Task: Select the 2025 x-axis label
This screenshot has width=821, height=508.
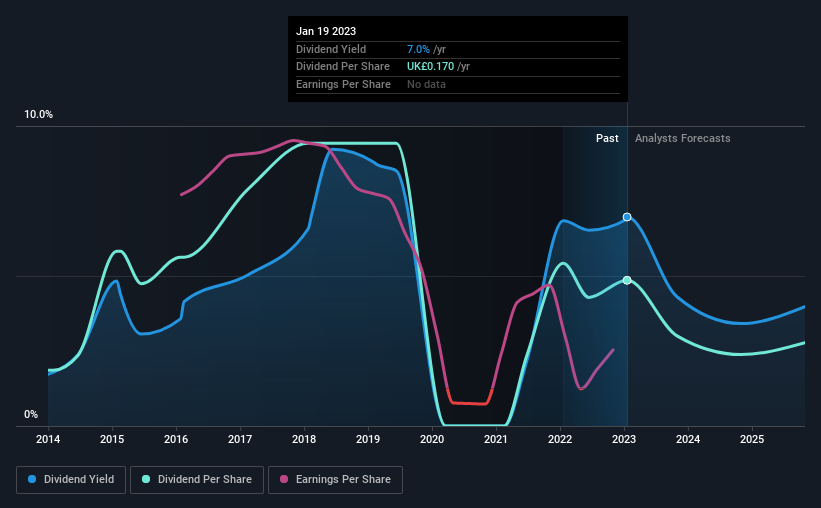Action: click(752, 439)
